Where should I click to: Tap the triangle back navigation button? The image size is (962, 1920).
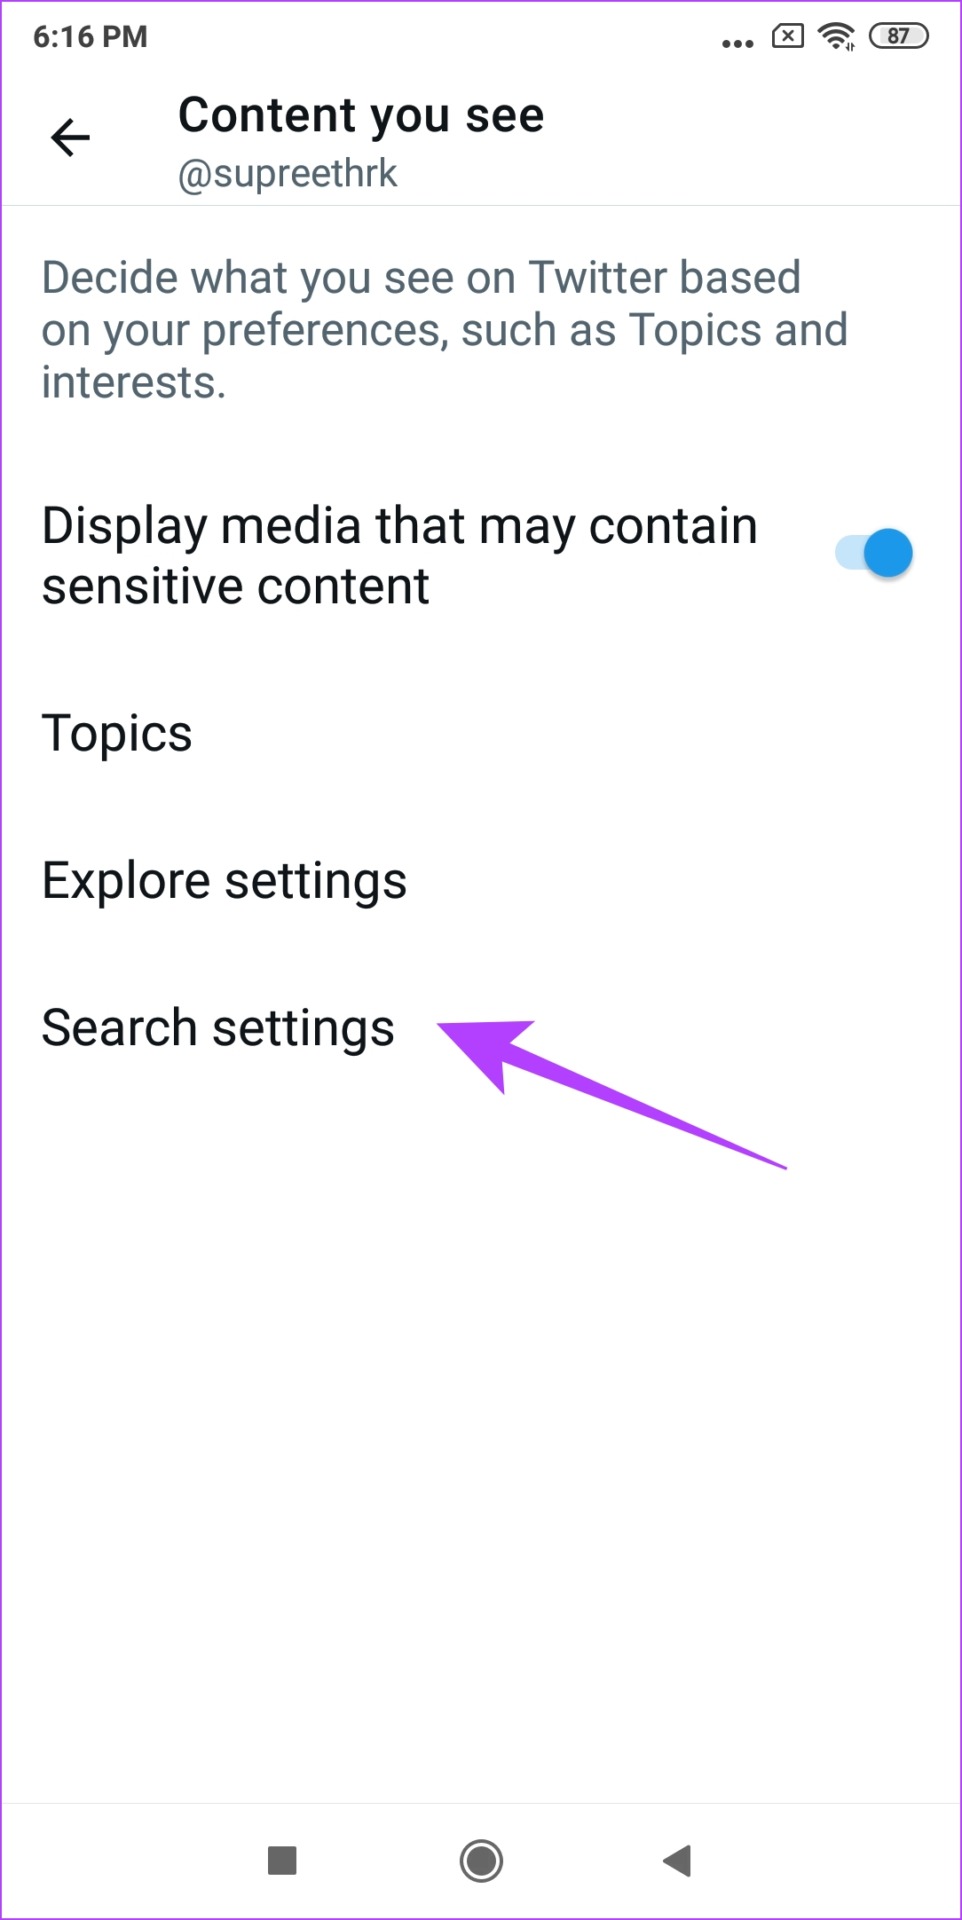(678, 1861)
